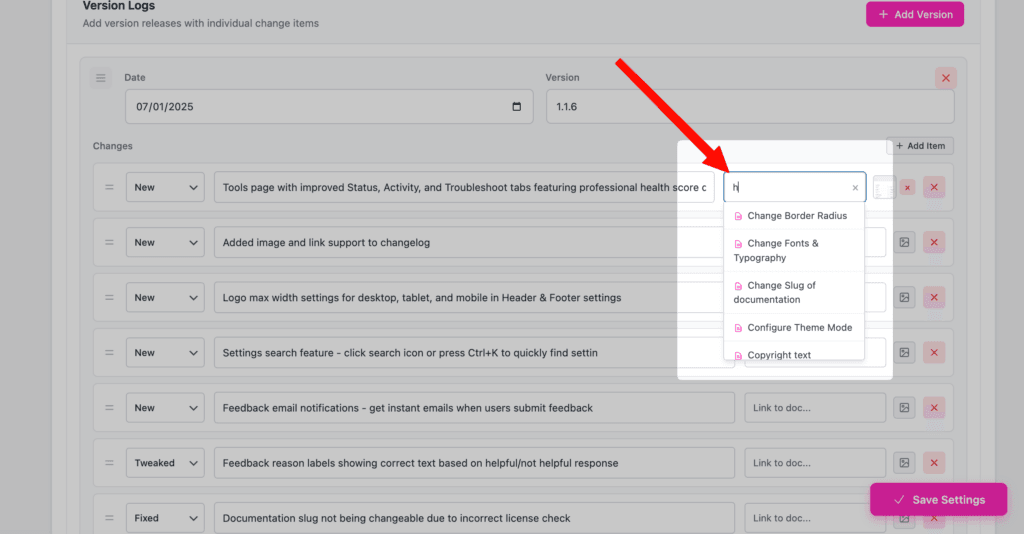1024x534 pixels.
Task: Open type dropdown for Tools page row
Action: 164,187
